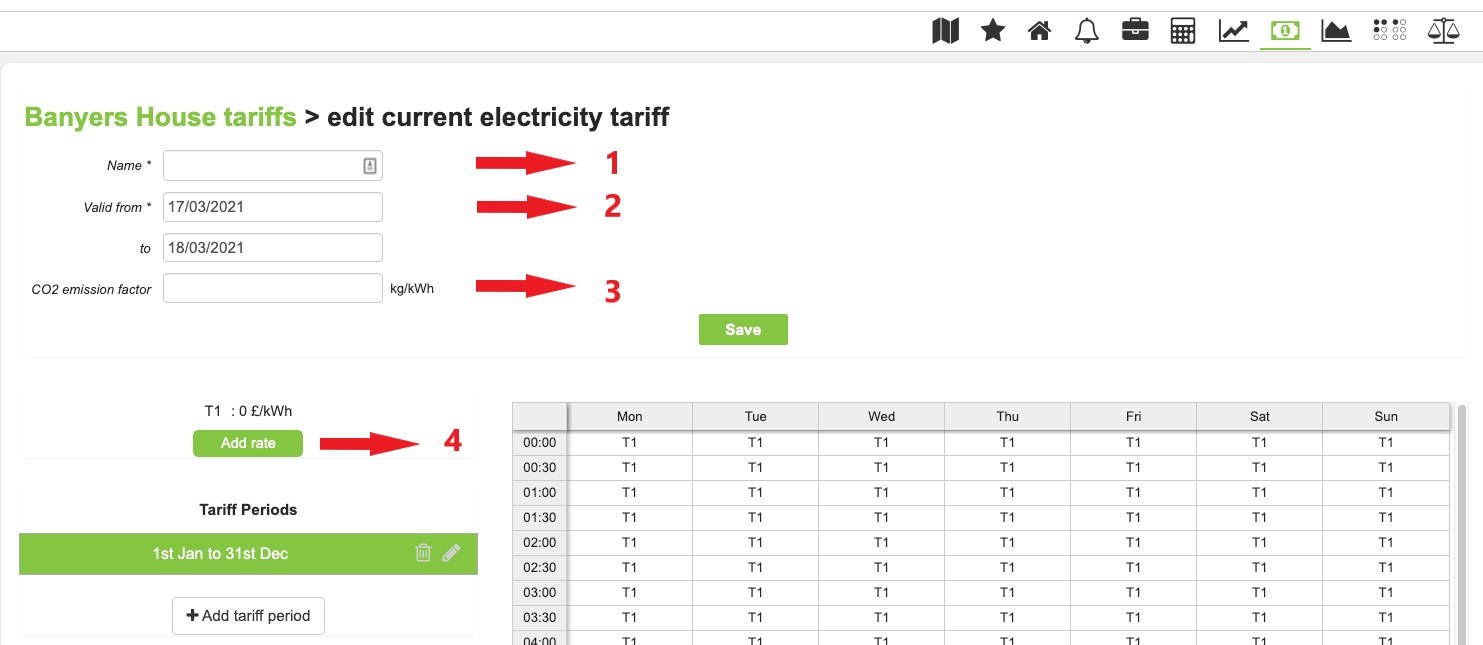
Task: Select the Monday 00:00 T1 cell
Action: click(629, 442)
